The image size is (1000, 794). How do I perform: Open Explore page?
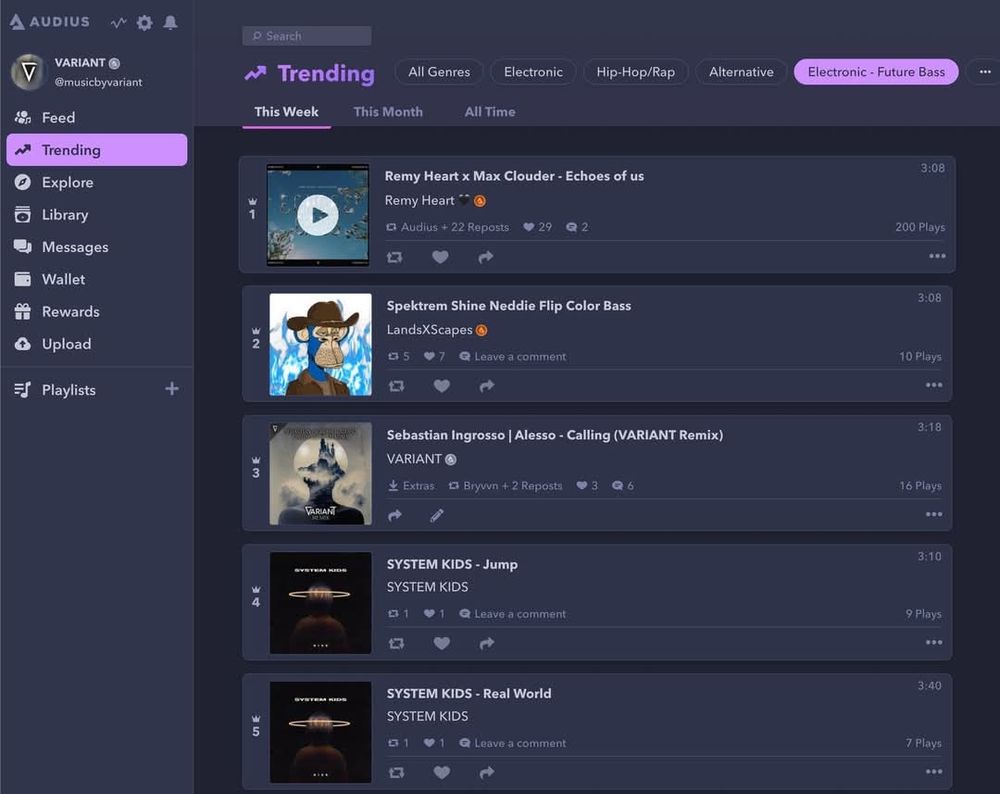97,182
